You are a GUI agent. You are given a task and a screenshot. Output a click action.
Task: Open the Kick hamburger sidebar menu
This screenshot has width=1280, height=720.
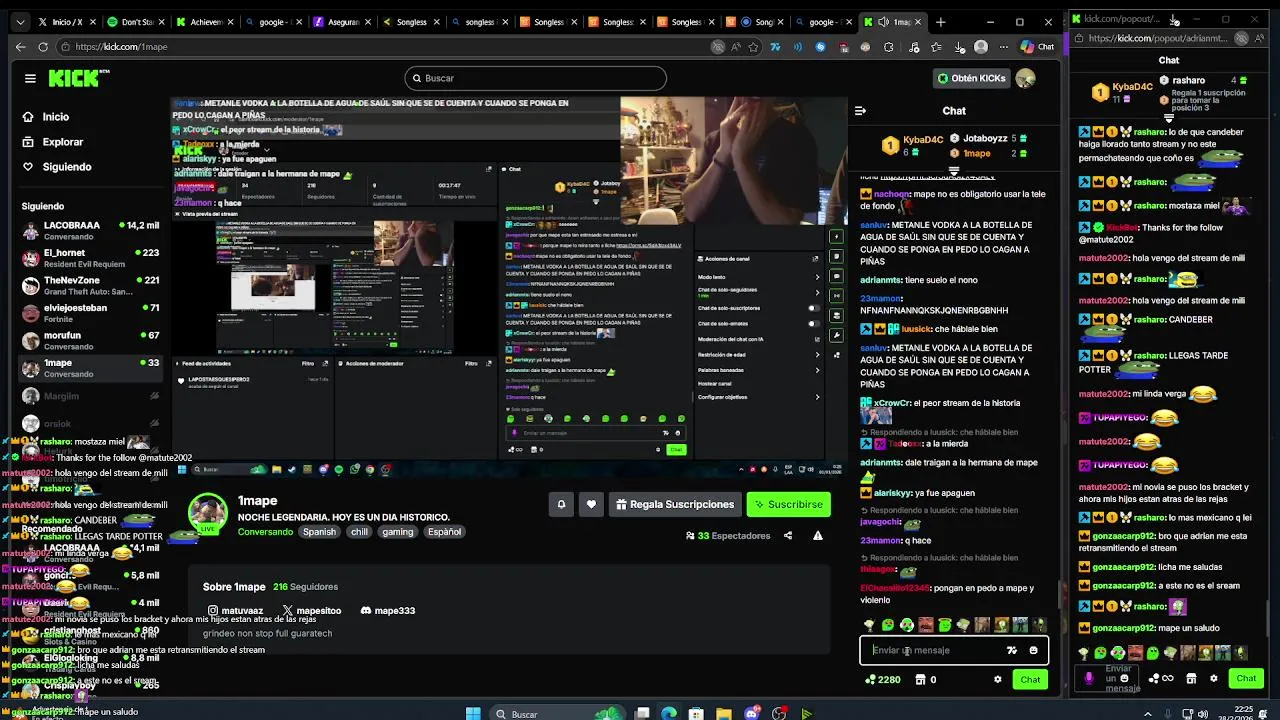[x=30, y=78]
